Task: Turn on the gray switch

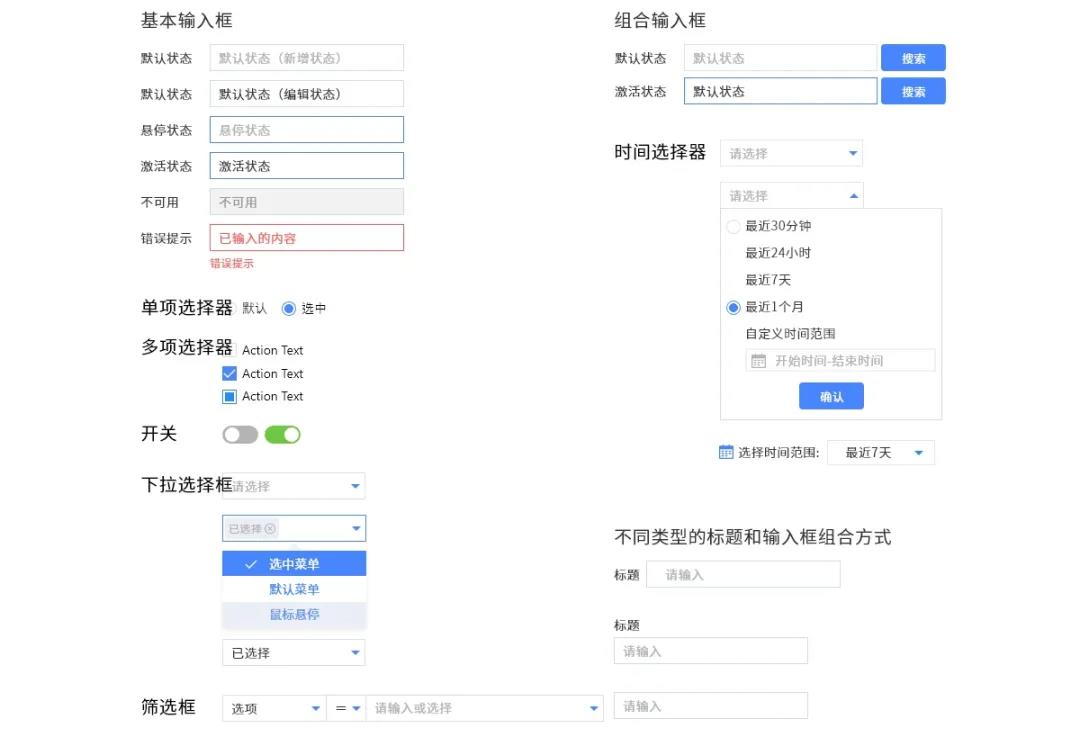Action: [x=240, y=435]
